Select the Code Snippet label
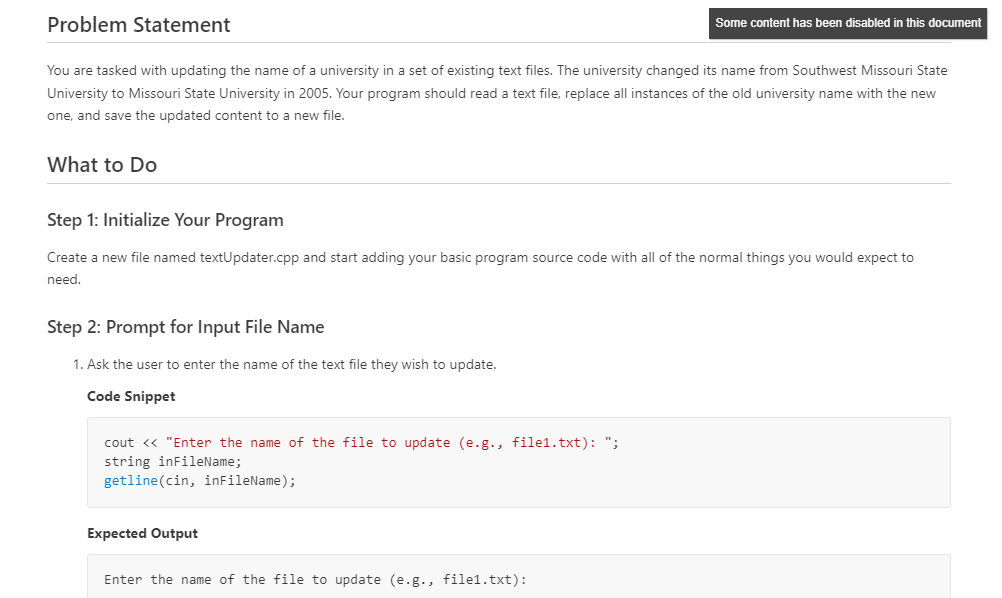This screenshot has width=1002, height=598. coord(130,396)
